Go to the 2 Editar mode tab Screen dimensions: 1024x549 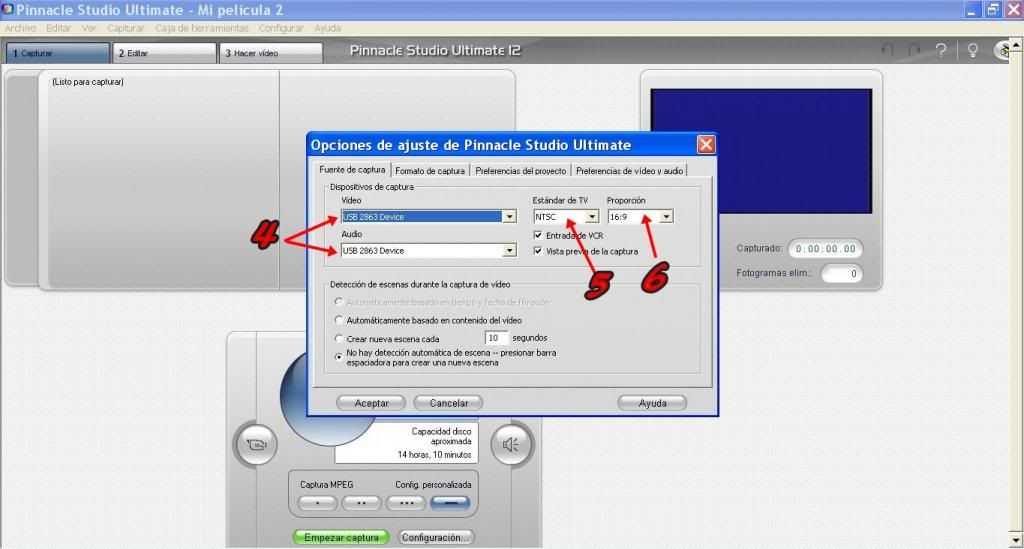coord(164,53)
